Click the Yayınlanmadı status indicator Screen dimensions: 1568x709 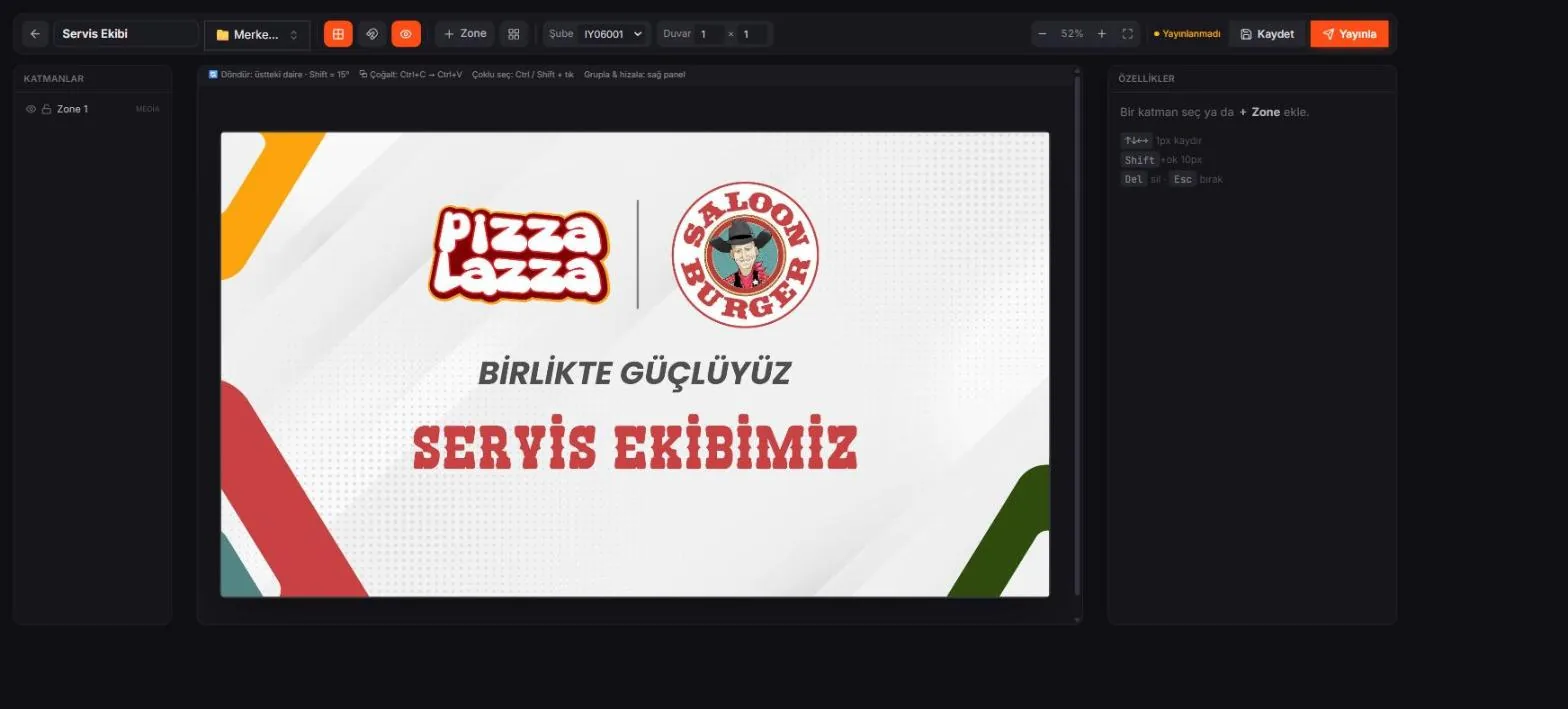point(1187,34)
